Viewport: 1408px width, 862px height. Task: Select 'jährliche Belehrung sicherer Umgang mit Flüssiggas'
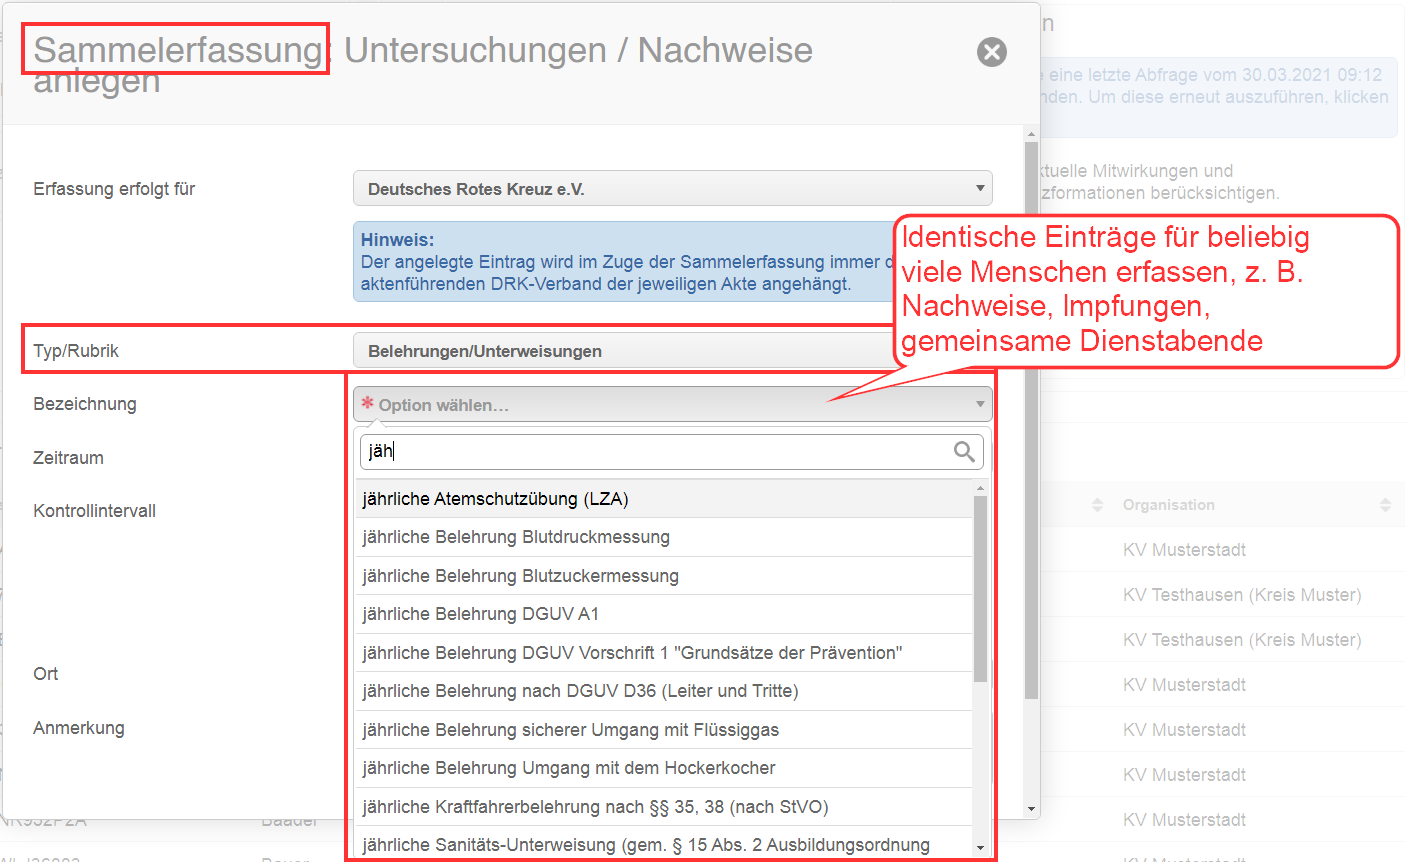click(664, 730)
